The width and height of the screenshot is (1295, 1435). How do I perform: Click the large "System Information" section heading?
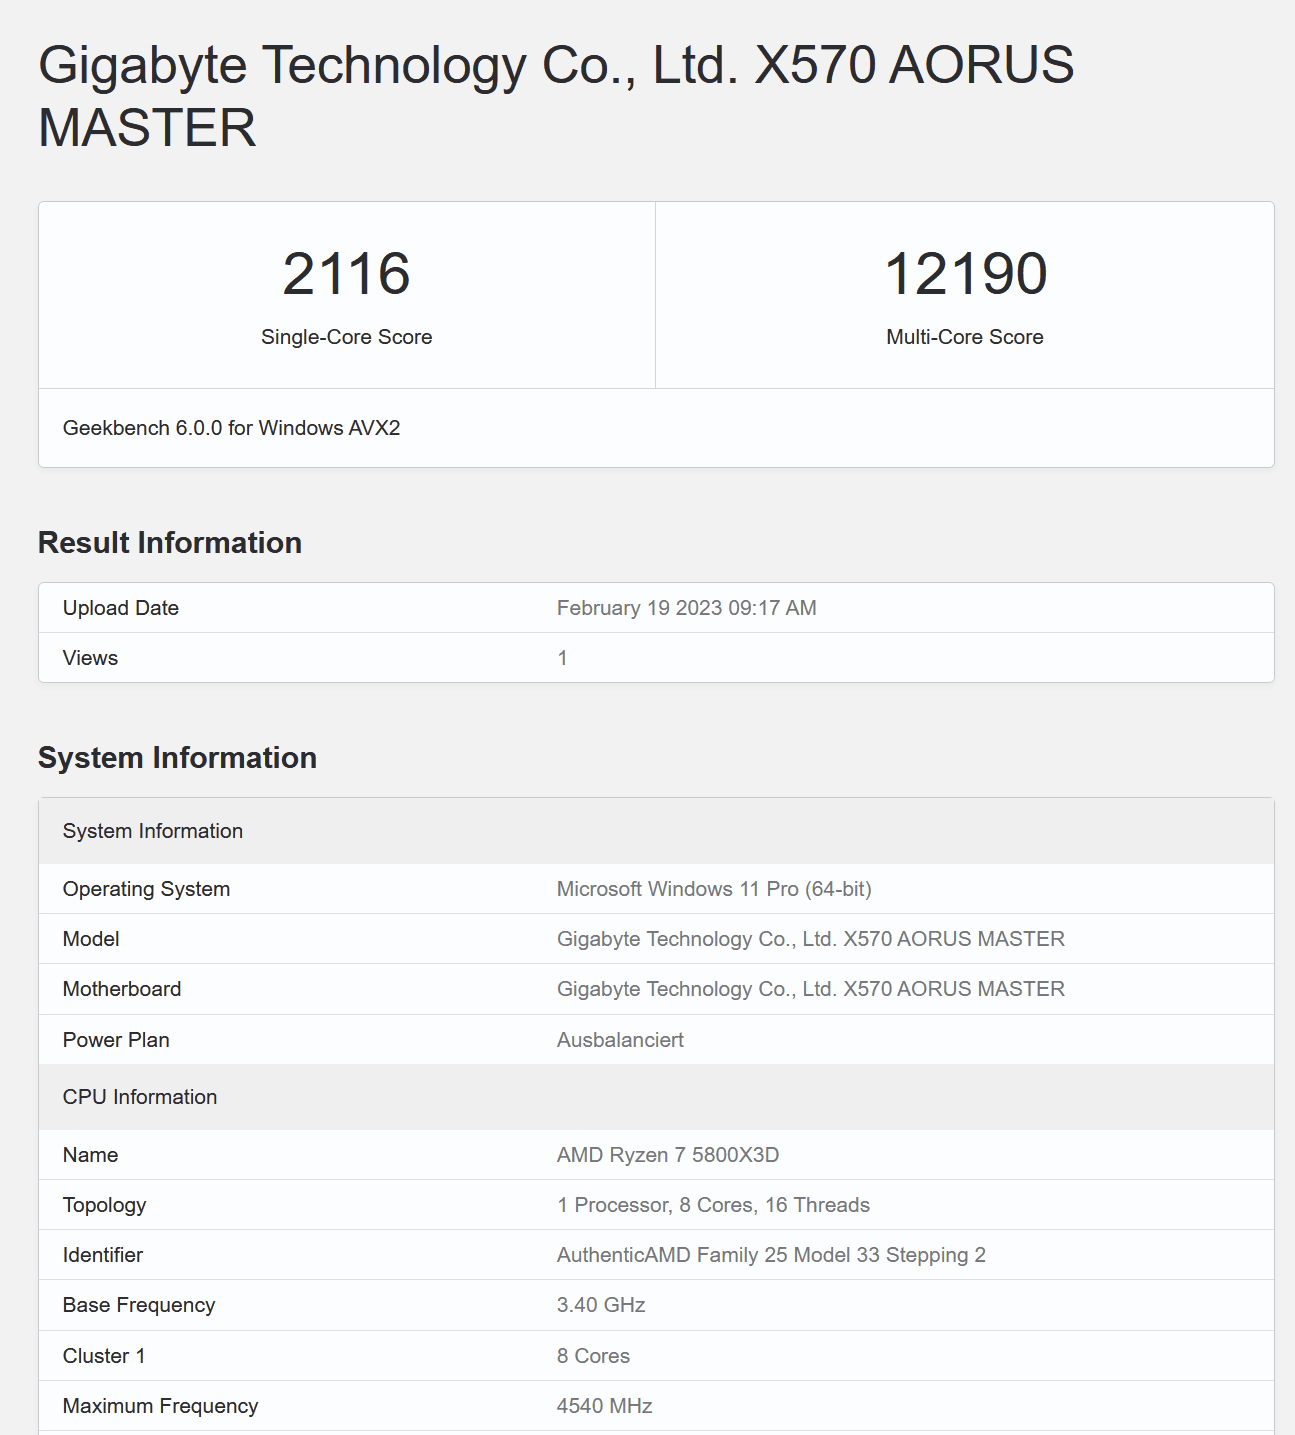[x=177, y=758]
